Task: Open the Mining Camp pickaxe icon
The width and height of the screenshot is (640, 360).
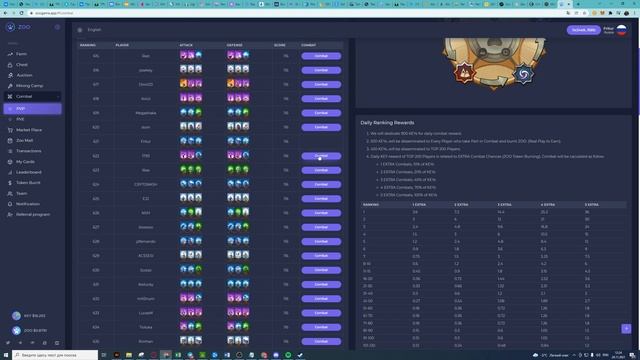Action: pyautogui.click(x=10, y=86)
